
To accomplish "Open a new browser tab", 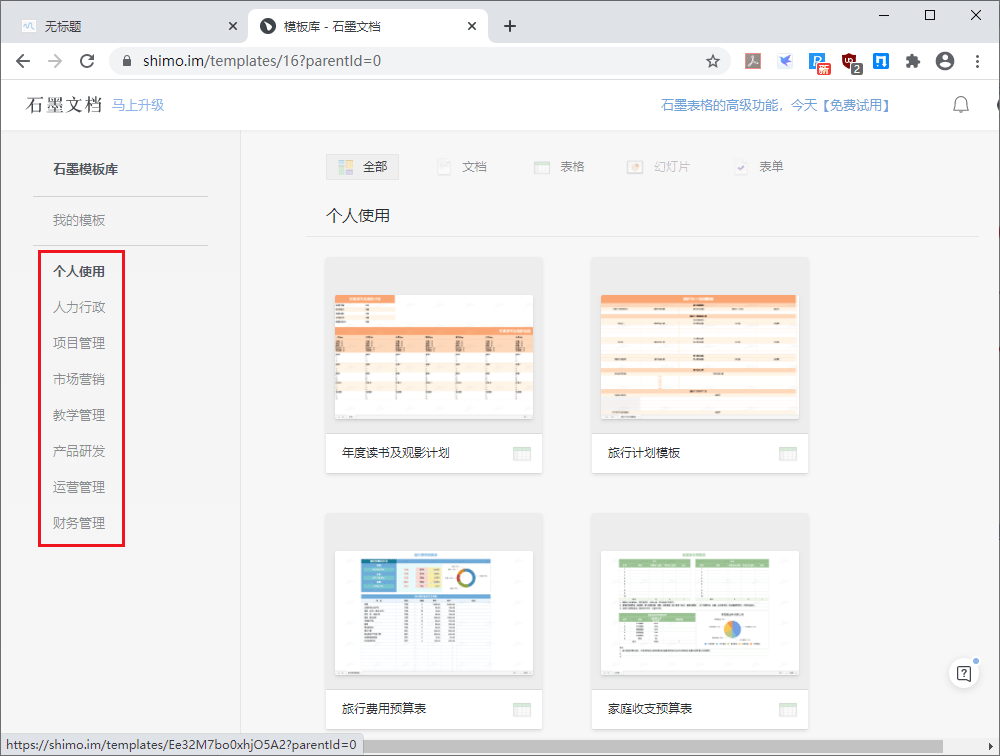I will point(510,26).
